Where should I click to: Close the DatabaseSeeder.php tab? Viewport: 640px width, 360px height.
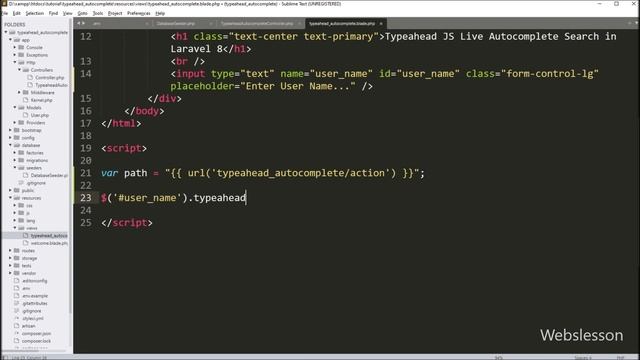point(211,23)
